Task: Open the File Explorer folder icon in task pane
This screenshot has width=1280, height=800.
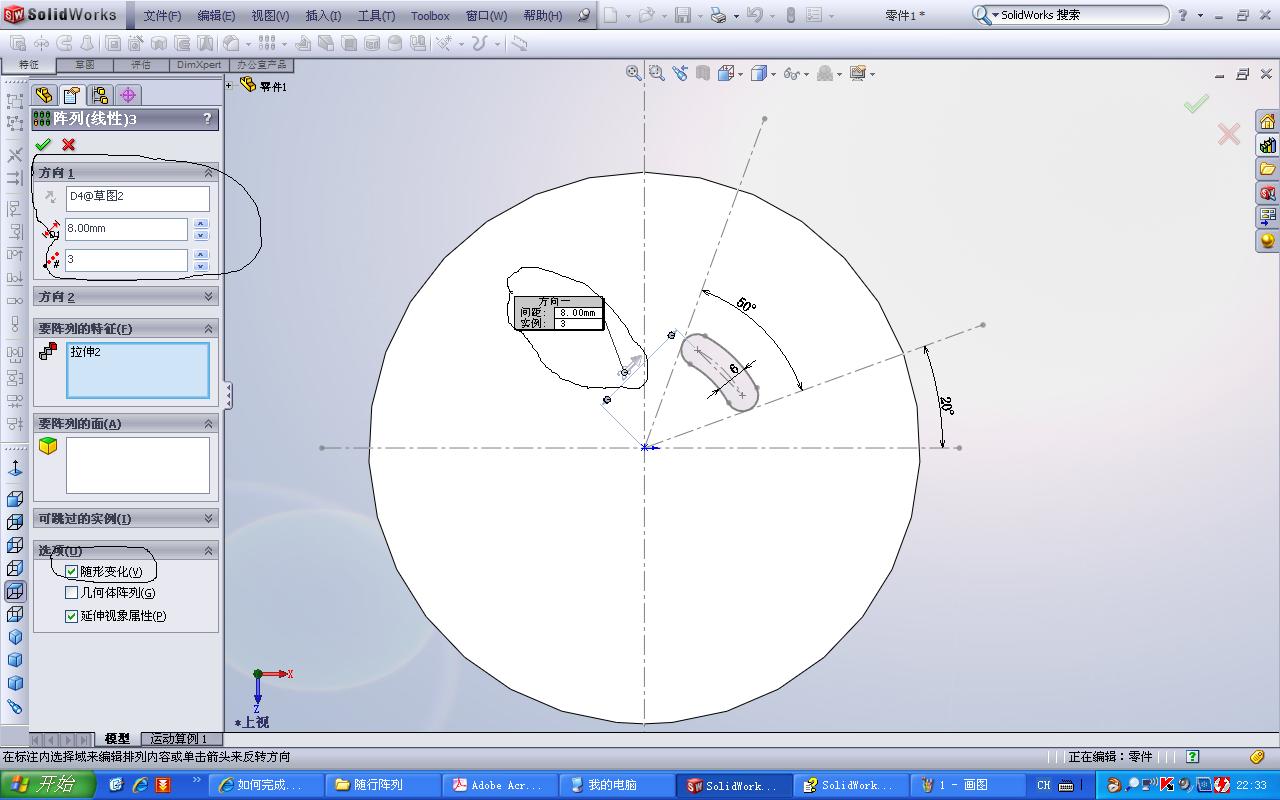Action: coord(1267,169)
